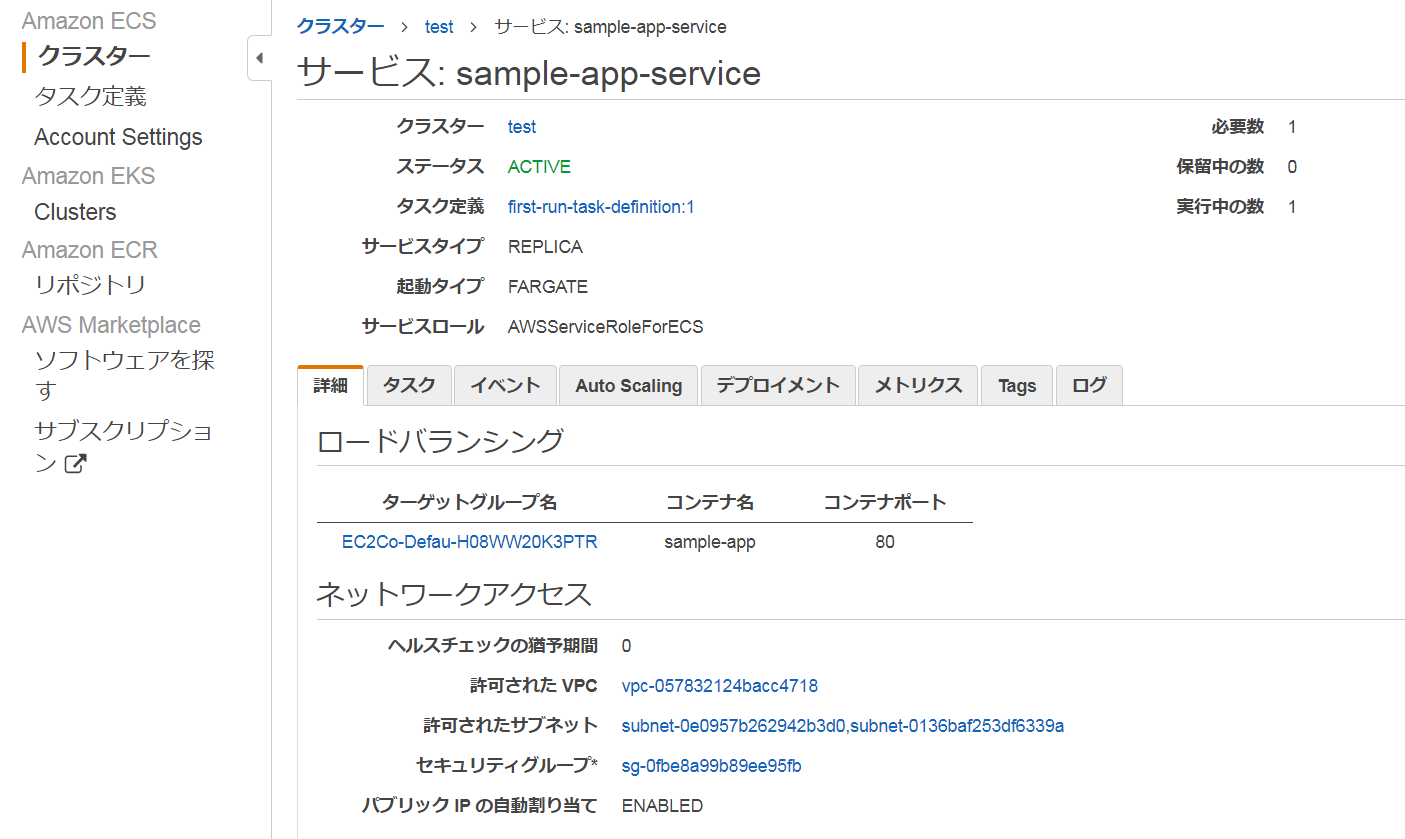Screen dimensions: 1405x839
Task: Switch to the イベント tab
Action: pos(505,386)
